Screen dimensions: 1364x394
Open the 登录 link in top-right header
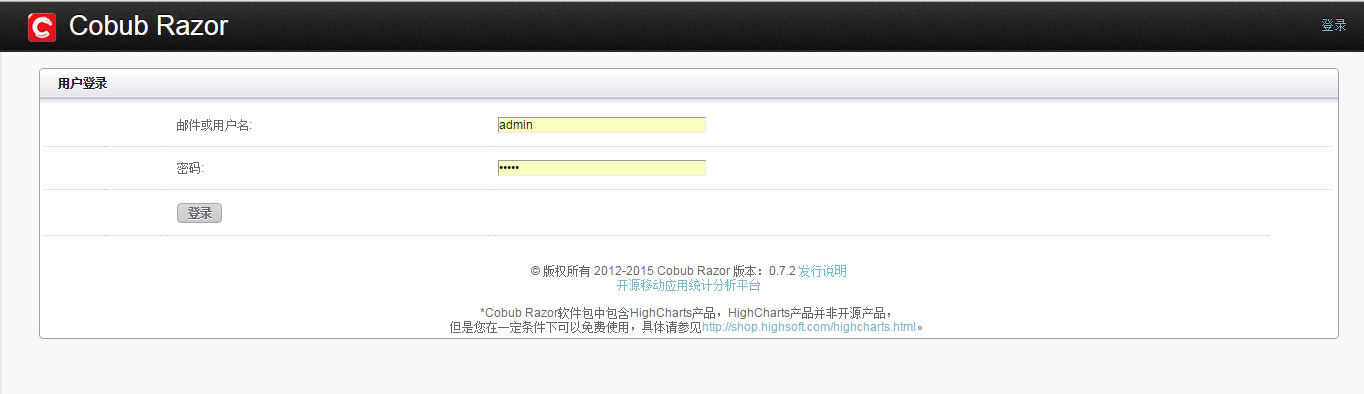click(1334, 26)
